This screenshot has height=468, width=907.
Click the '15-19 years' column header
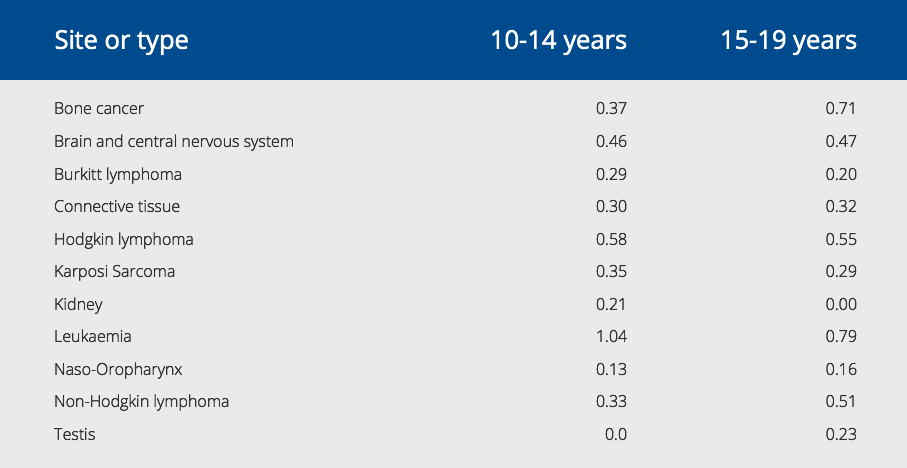788,40
